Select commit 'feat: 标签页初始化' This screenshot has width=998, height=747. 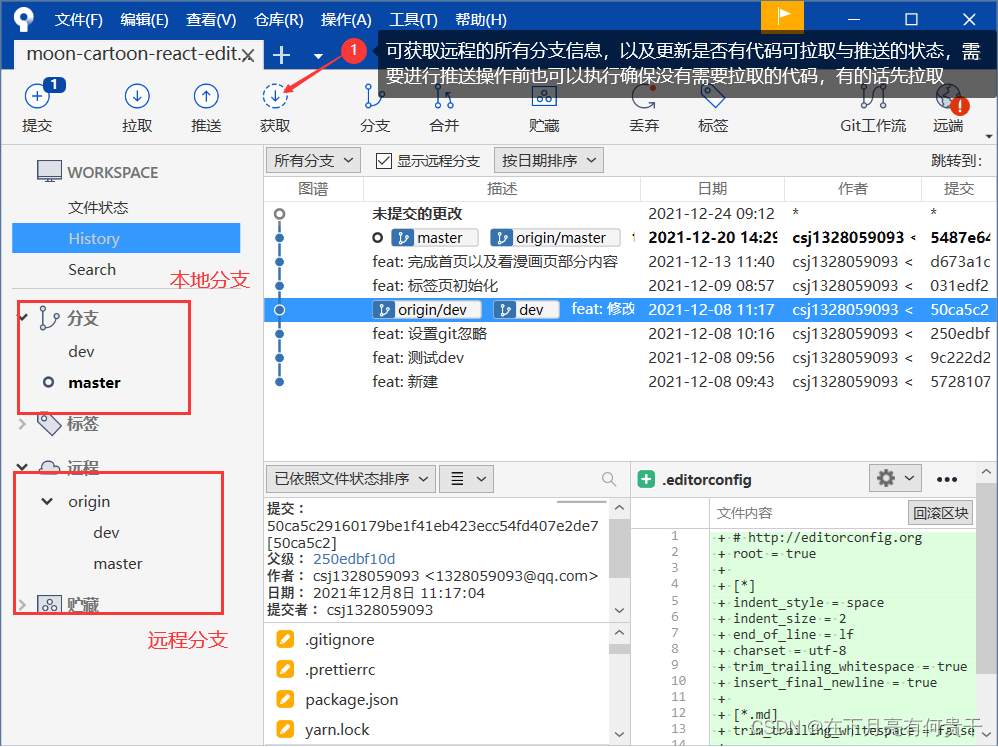(x=630, y=286)
